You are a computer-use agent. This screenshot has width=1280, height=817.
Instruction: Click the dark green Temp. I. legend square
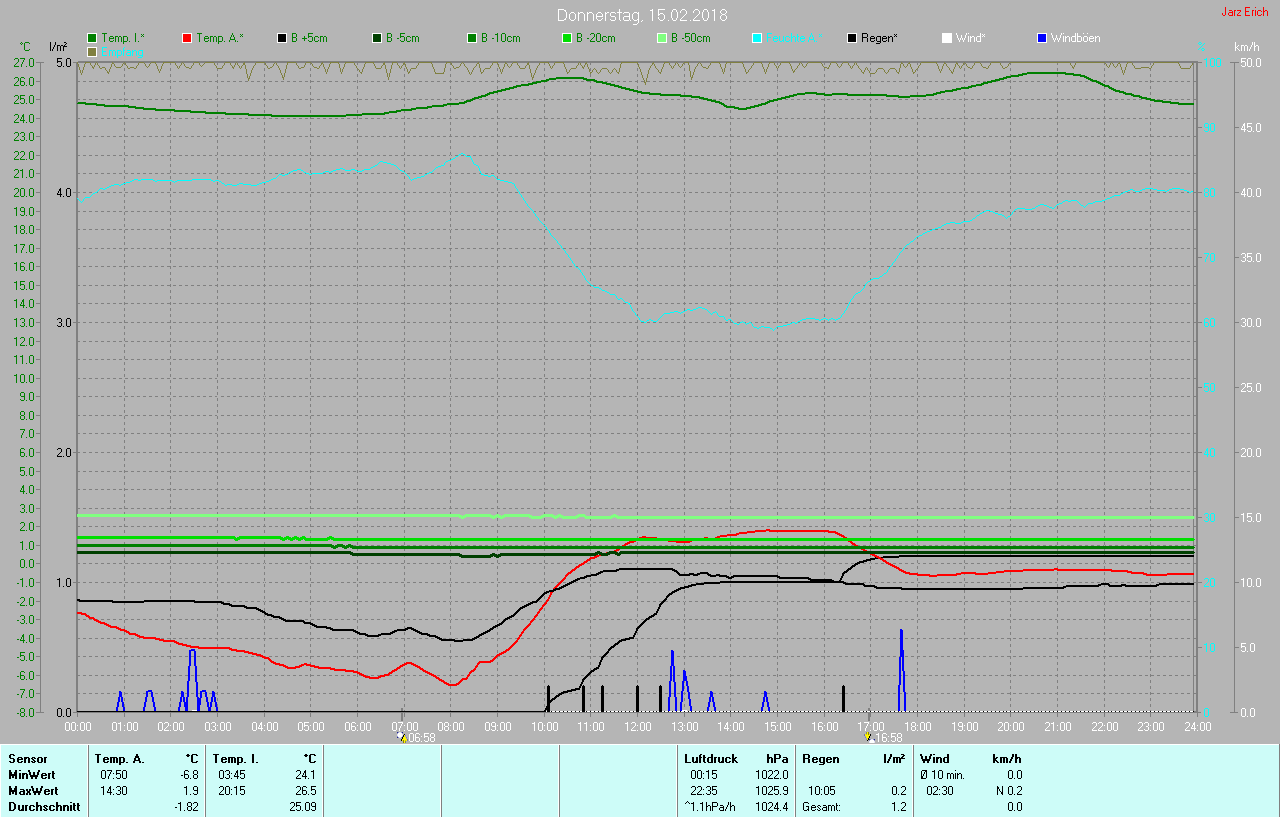pyautogui.click(x=92, y=38)
